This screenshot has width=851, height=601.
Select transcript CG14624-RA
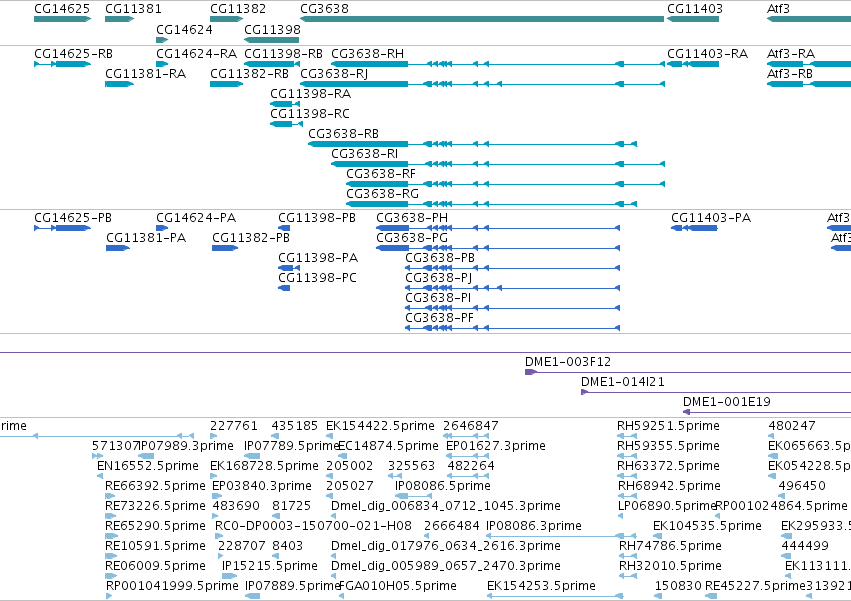click(x=196, y=54)
